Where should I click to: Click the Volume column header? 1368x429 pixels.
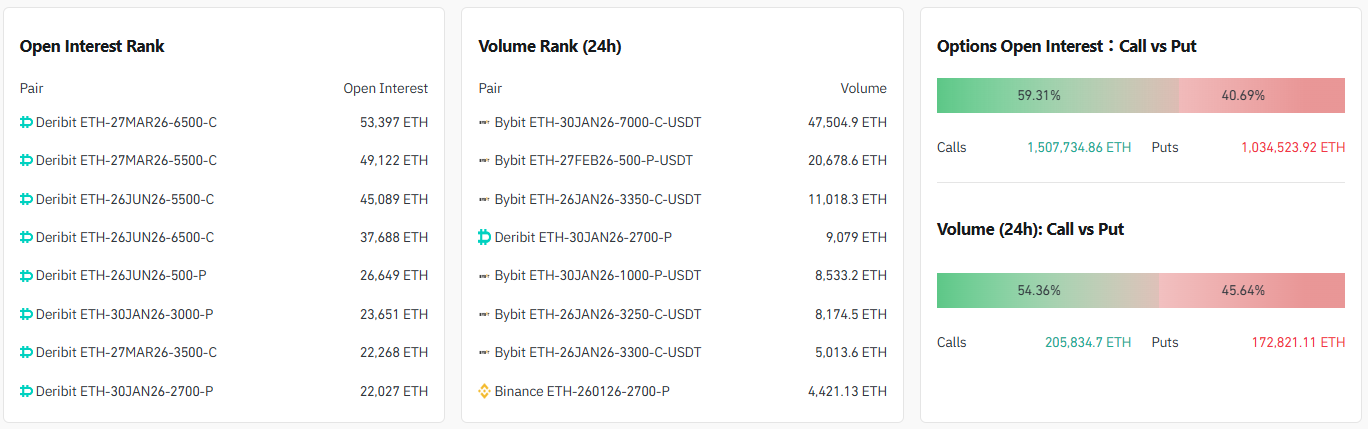[x=863, y=88]
